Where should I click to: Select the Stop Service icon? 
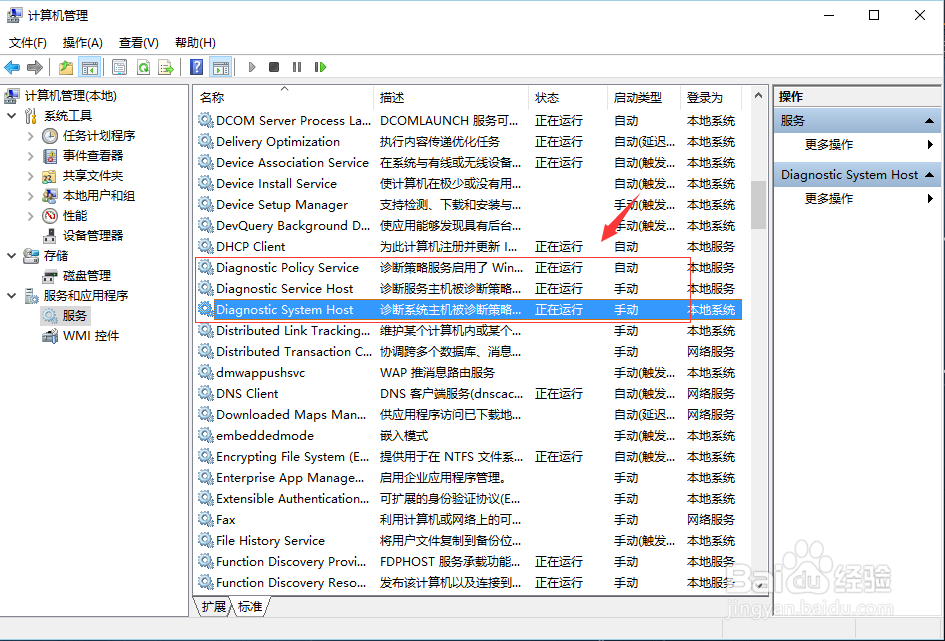[272, 67]
